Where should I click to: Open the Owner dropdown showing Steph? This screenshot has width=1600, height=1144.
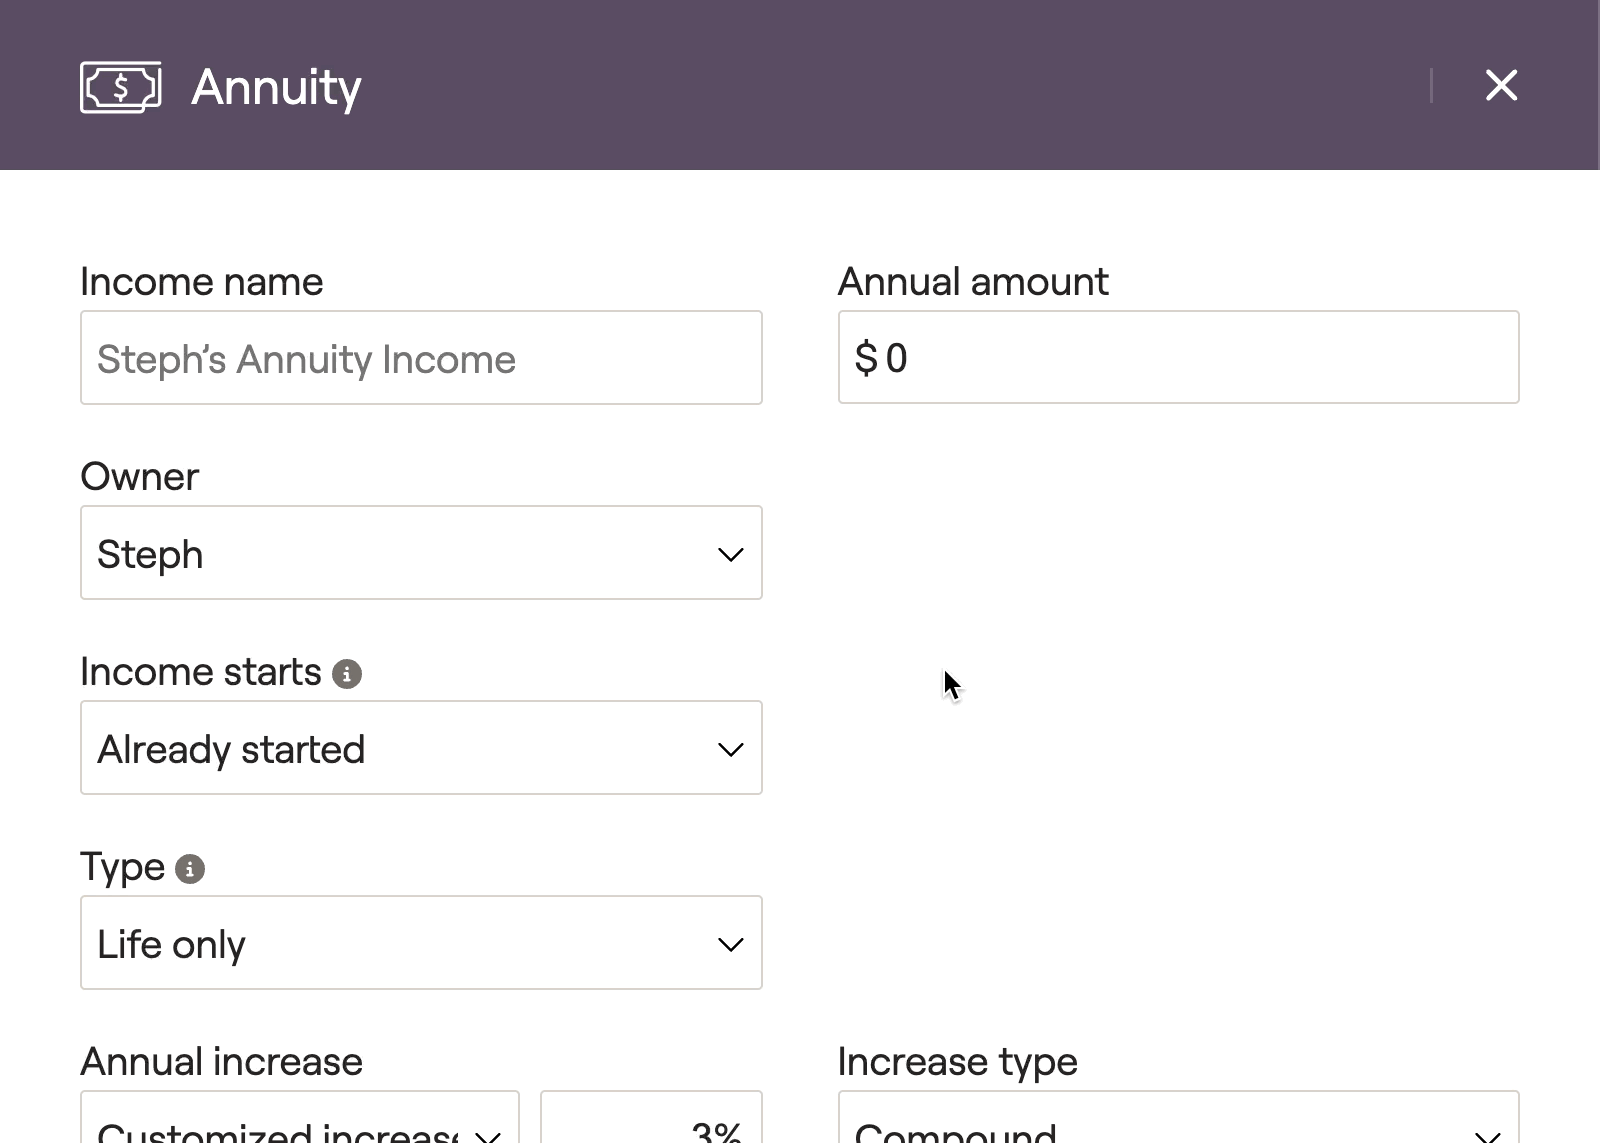(421, 553)
